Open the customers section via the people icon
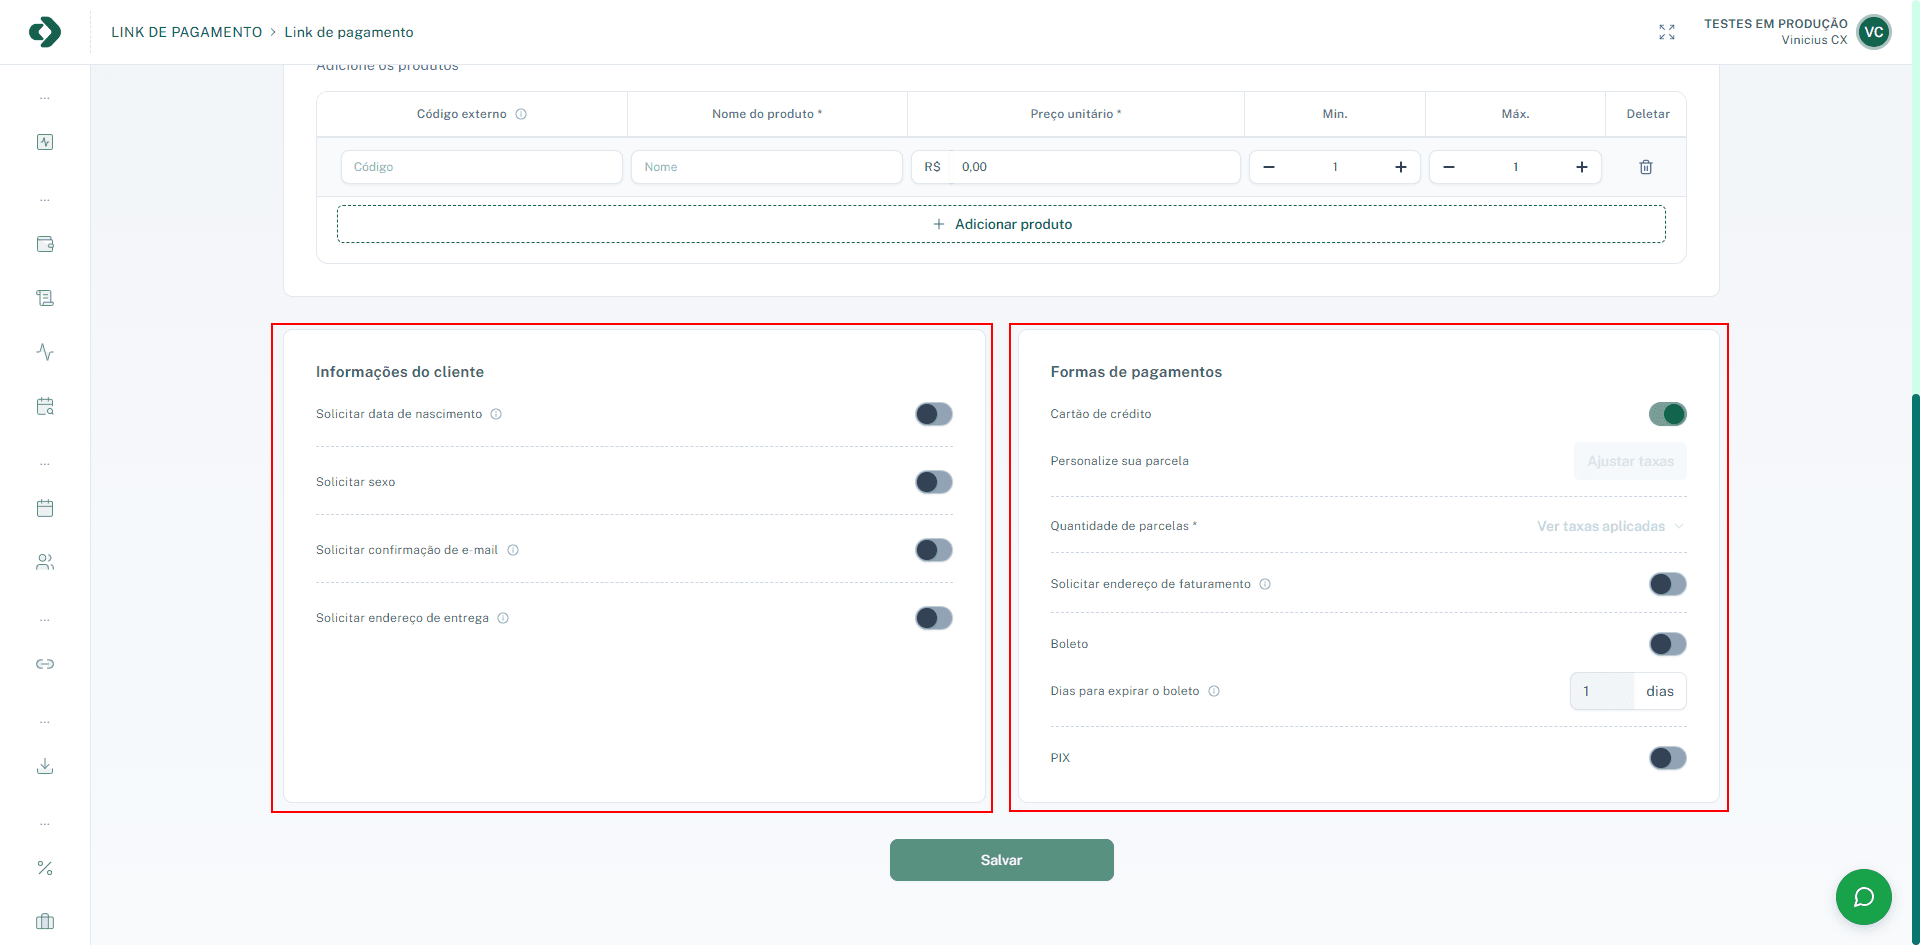The width and height of the screenshot is (1920, 945). coord(45,561)
